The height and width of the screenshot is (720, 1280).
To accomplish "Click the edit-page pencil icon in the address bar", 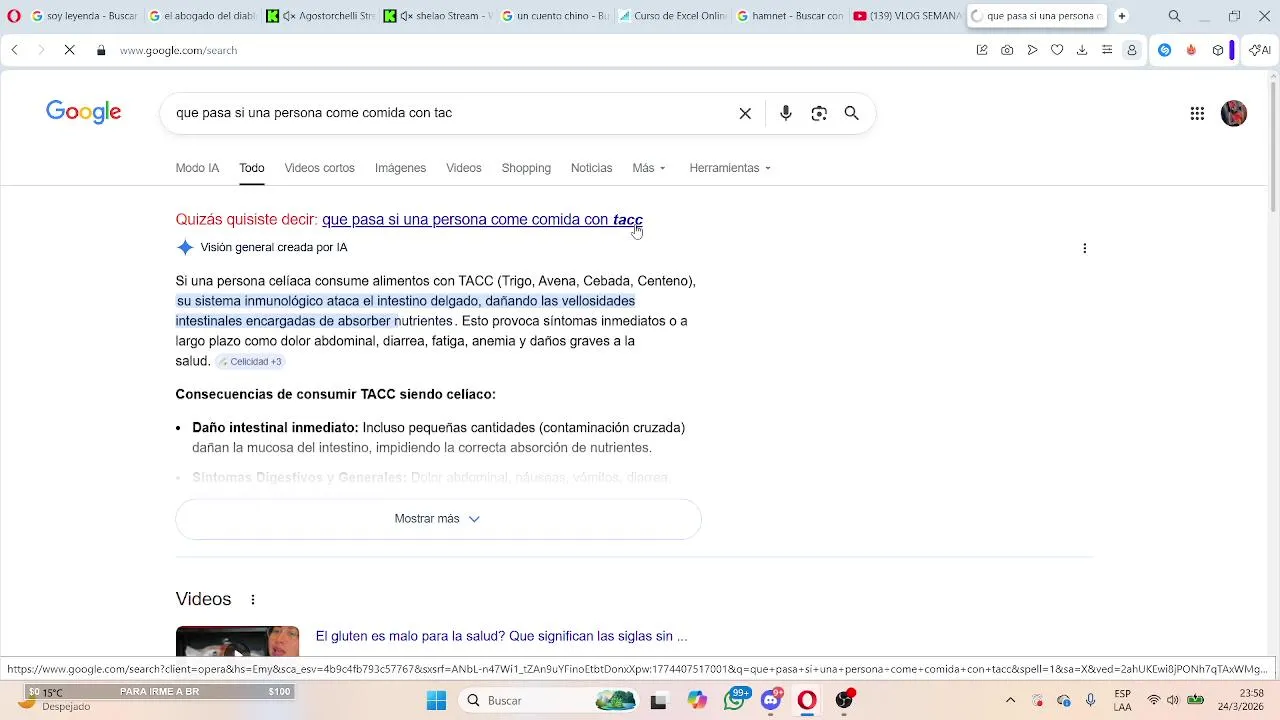I will click(x=982, y=50).
